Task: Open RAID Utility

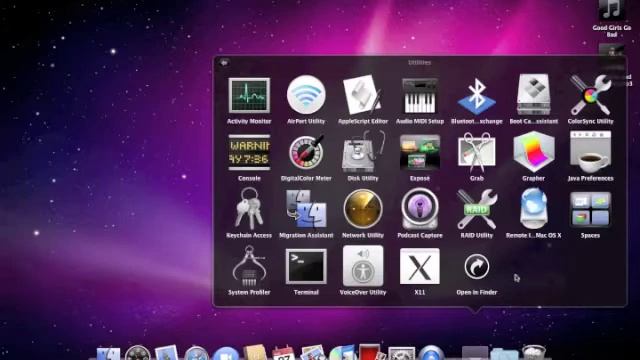Action: (x=477, y=209)
